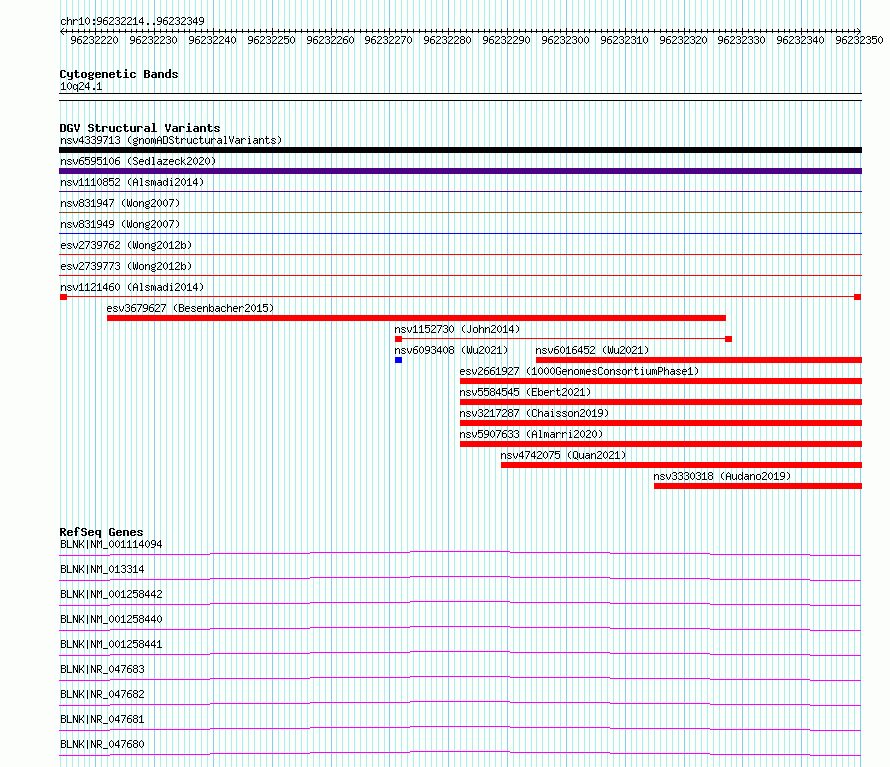890x767 pixels.
Task: Open BLNK|NR_047682 transcript label
Action: point(102,694)
